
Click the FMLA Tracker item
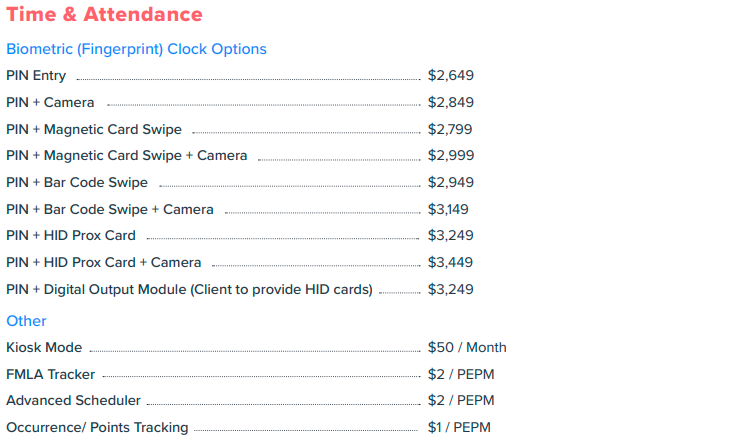(x=50, y=374)
